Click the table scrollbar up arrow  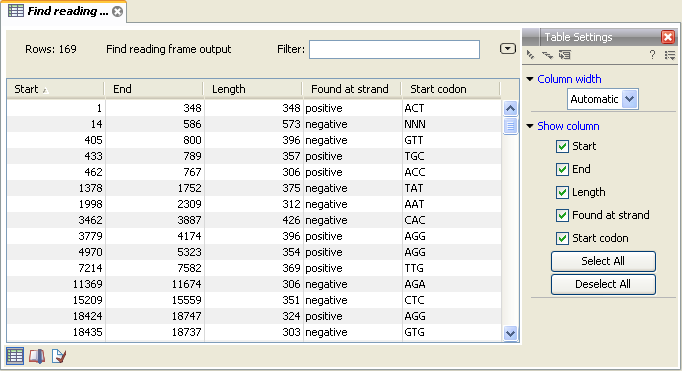click(x=510, y=108)
